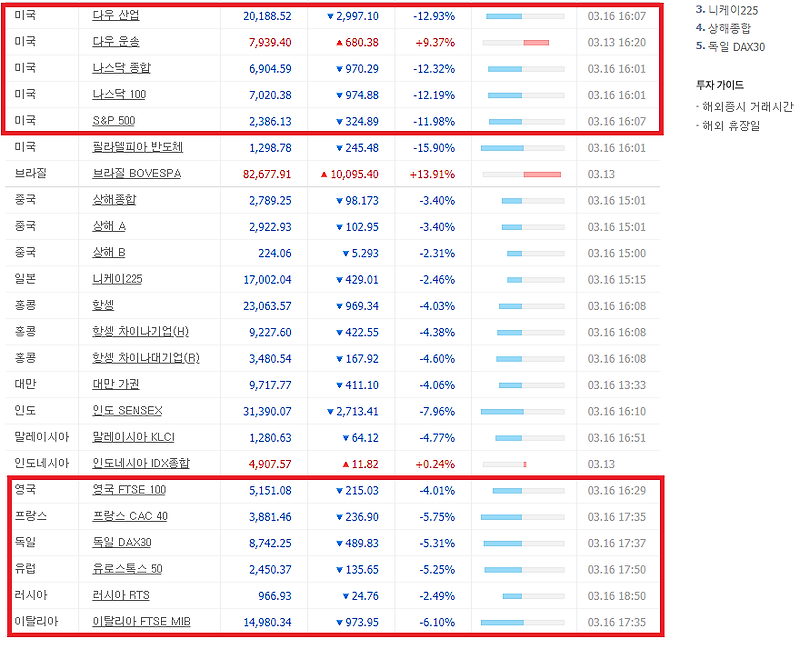This screenshot has width=800, height=649.
Task: Click the 말레이시아 country cell
Action: 41,437
